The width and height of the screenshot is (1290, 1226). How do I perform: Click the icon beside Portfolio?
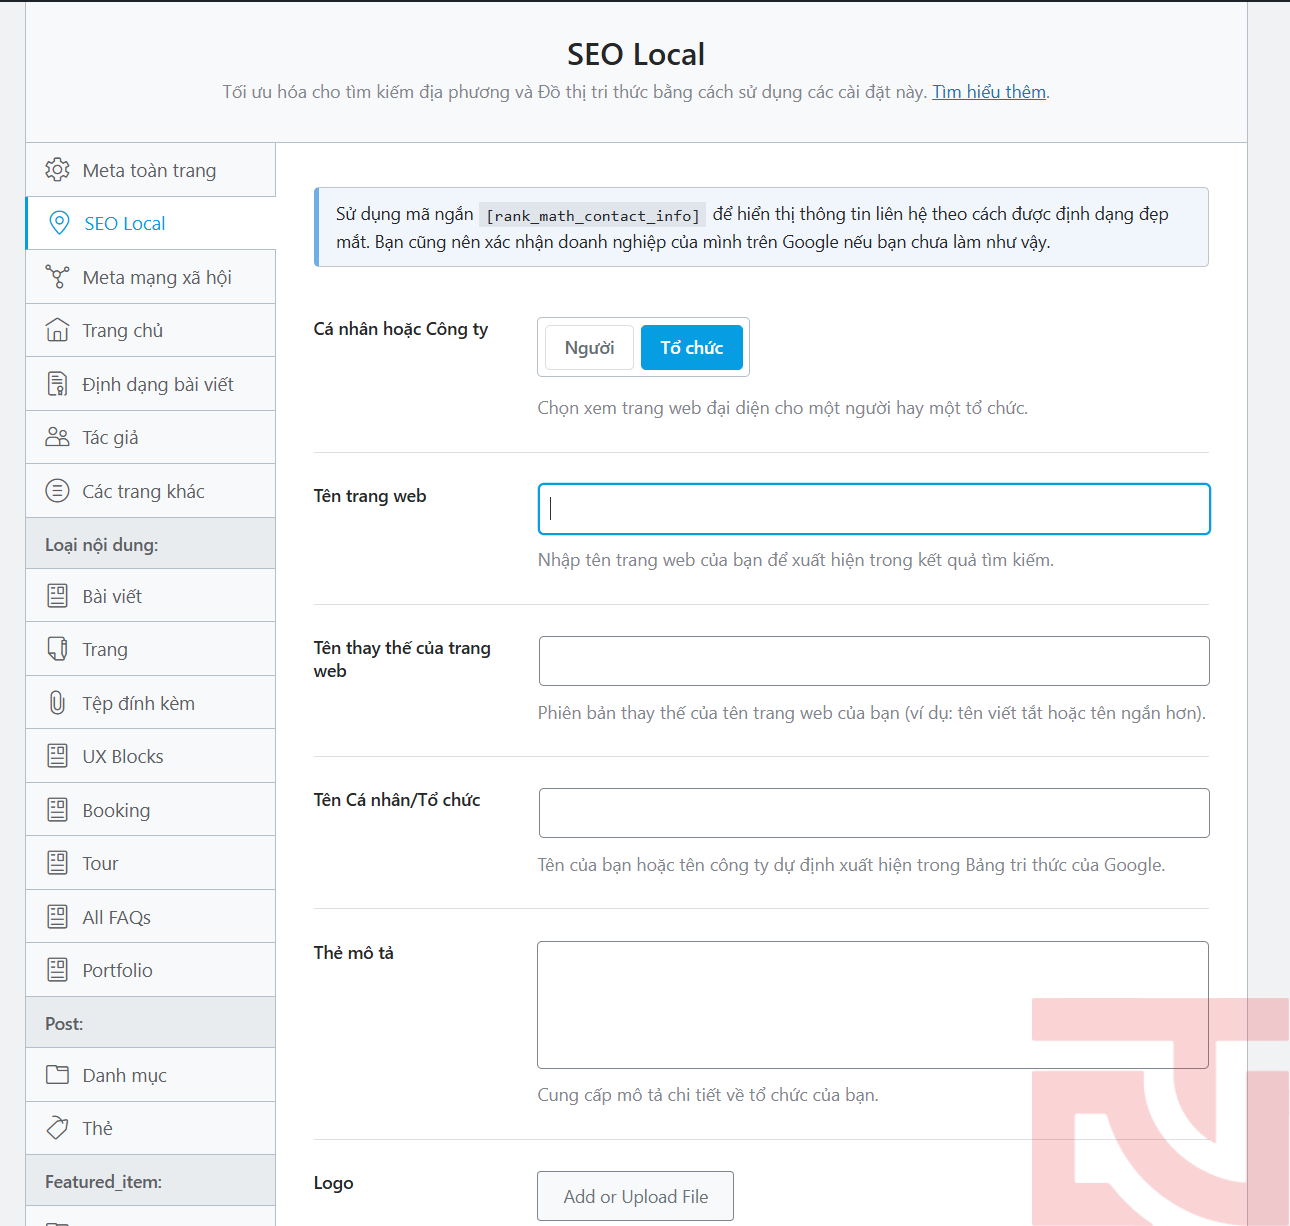tap(58, 970)
